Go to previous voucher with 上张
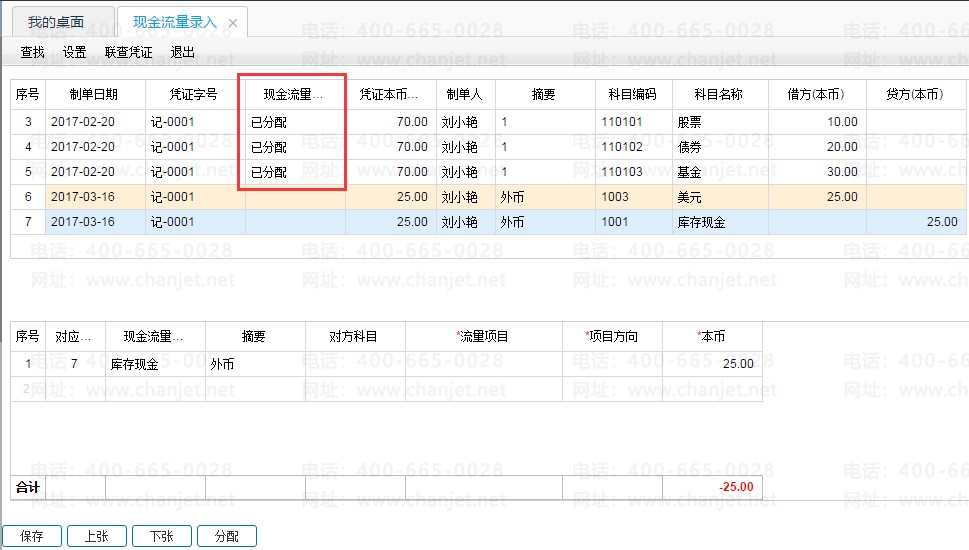 click(97, 536)
